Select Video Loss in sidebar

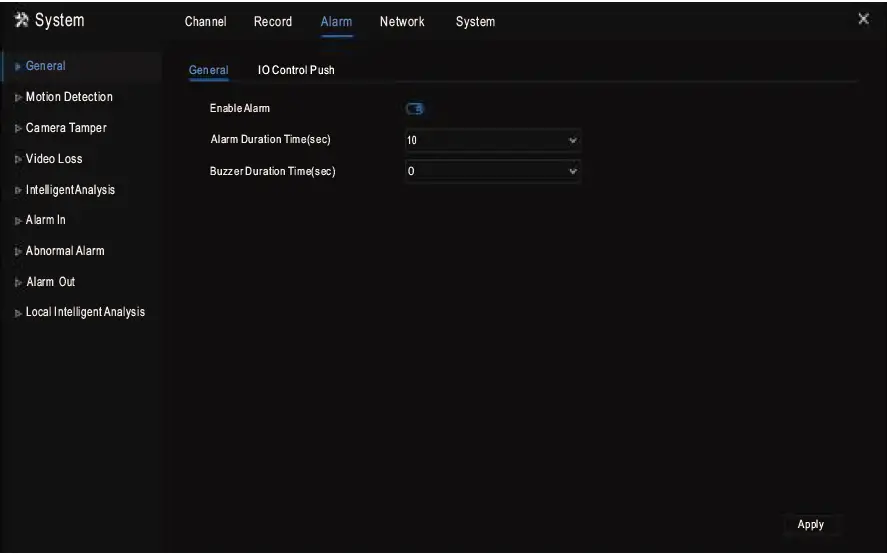click(x=54, y=159)
